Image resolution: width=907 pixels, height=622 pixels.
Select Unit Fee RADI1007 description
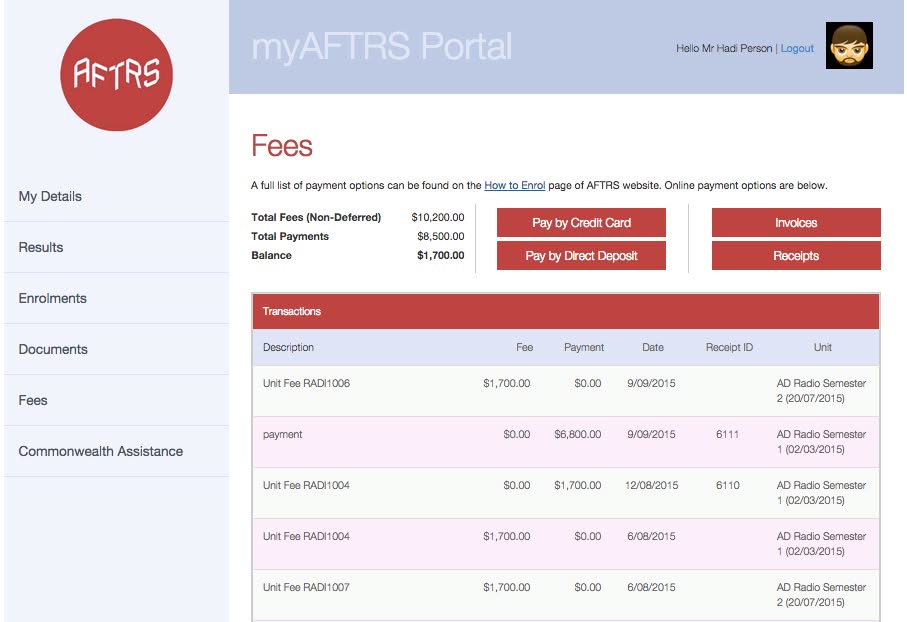pyautogui.click(x=306, y=587)
